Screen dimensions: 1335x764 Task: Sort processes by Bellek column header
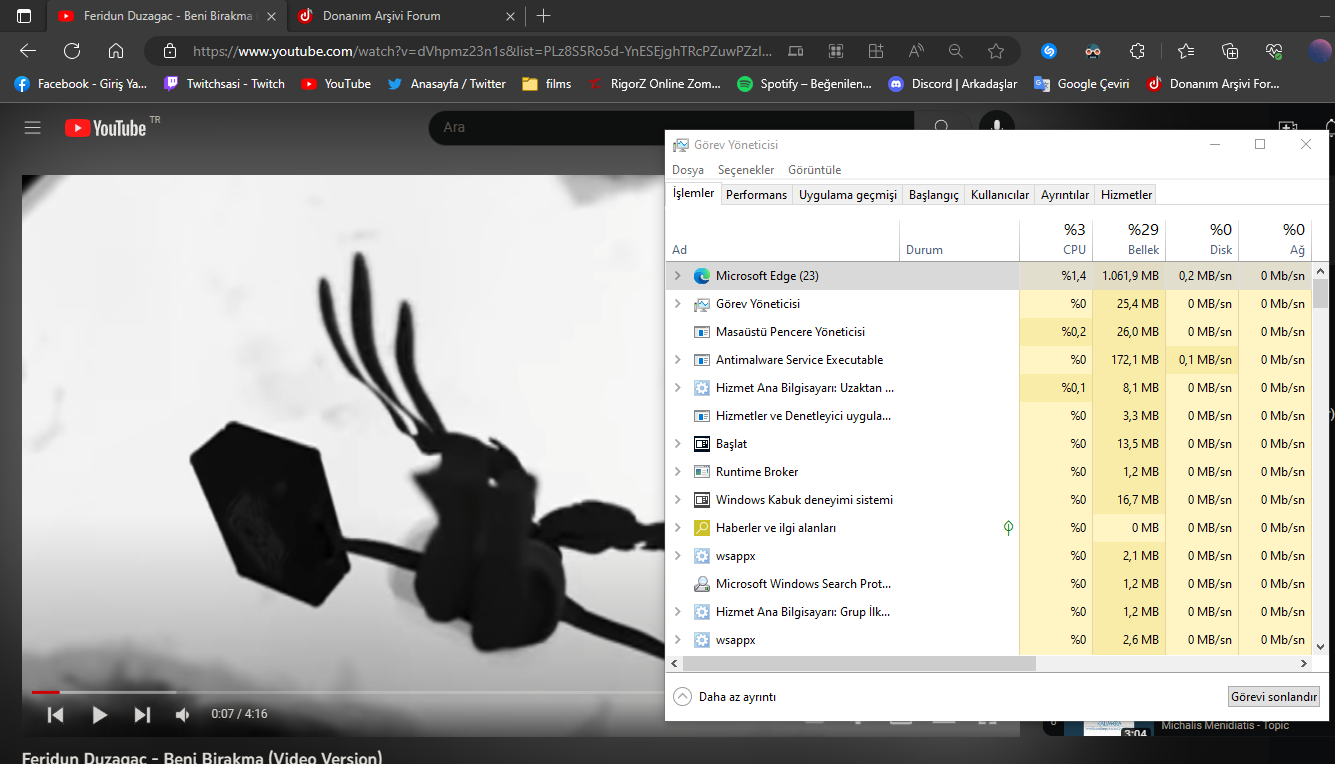click(x=1128, y=240)
